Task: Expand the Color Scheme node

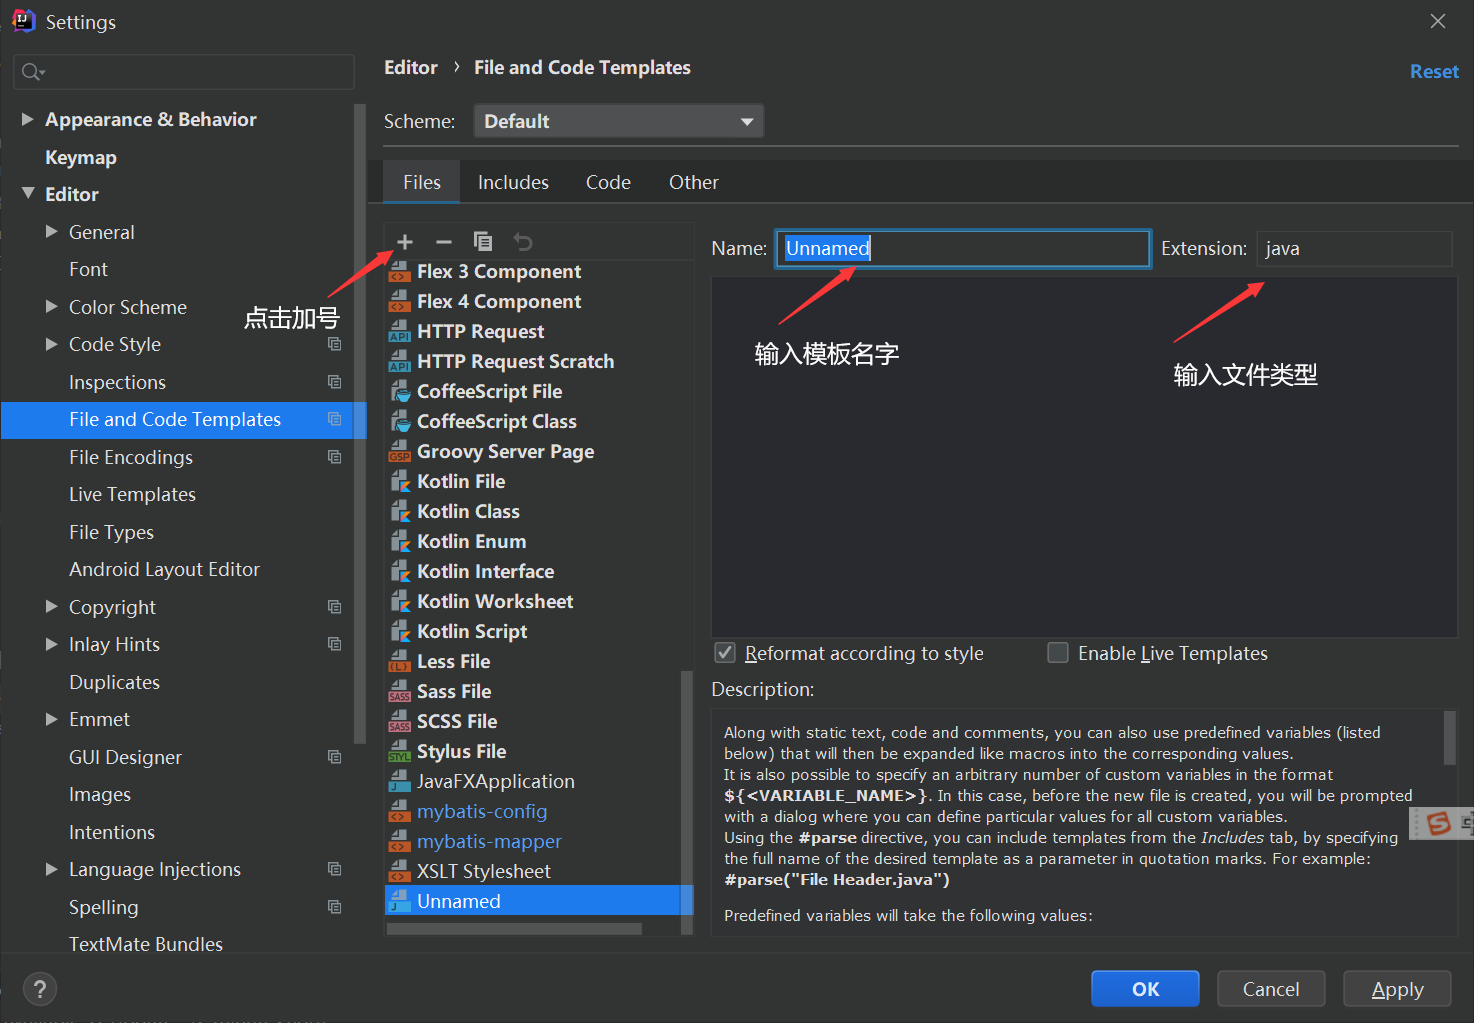Action: click(52, 307)
